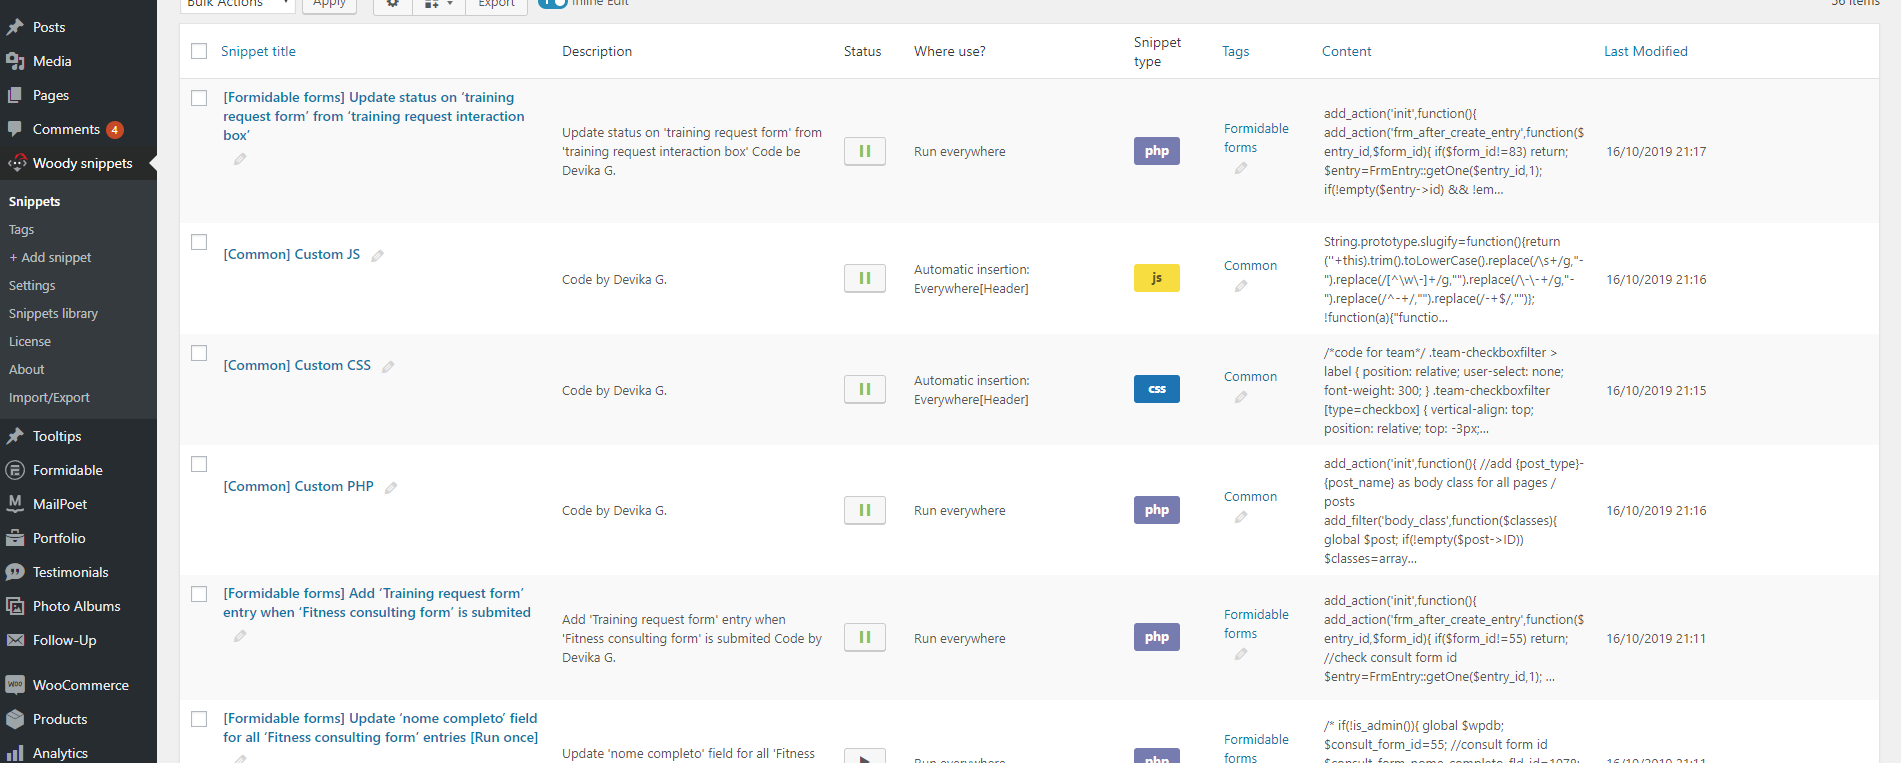Viewport: 1901px width, 763px height.
Task: Open the Bulk Actions dropdown
Action: click(x=237, y=4)
